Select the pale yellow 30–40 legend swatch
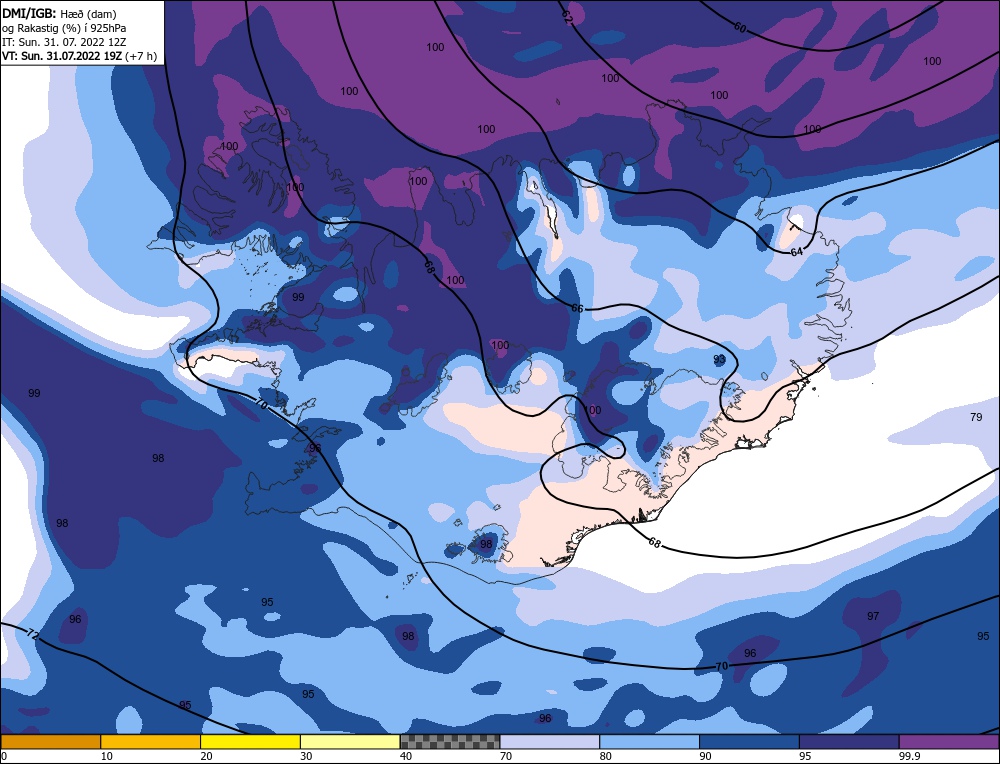 click(x=350, y=742)
